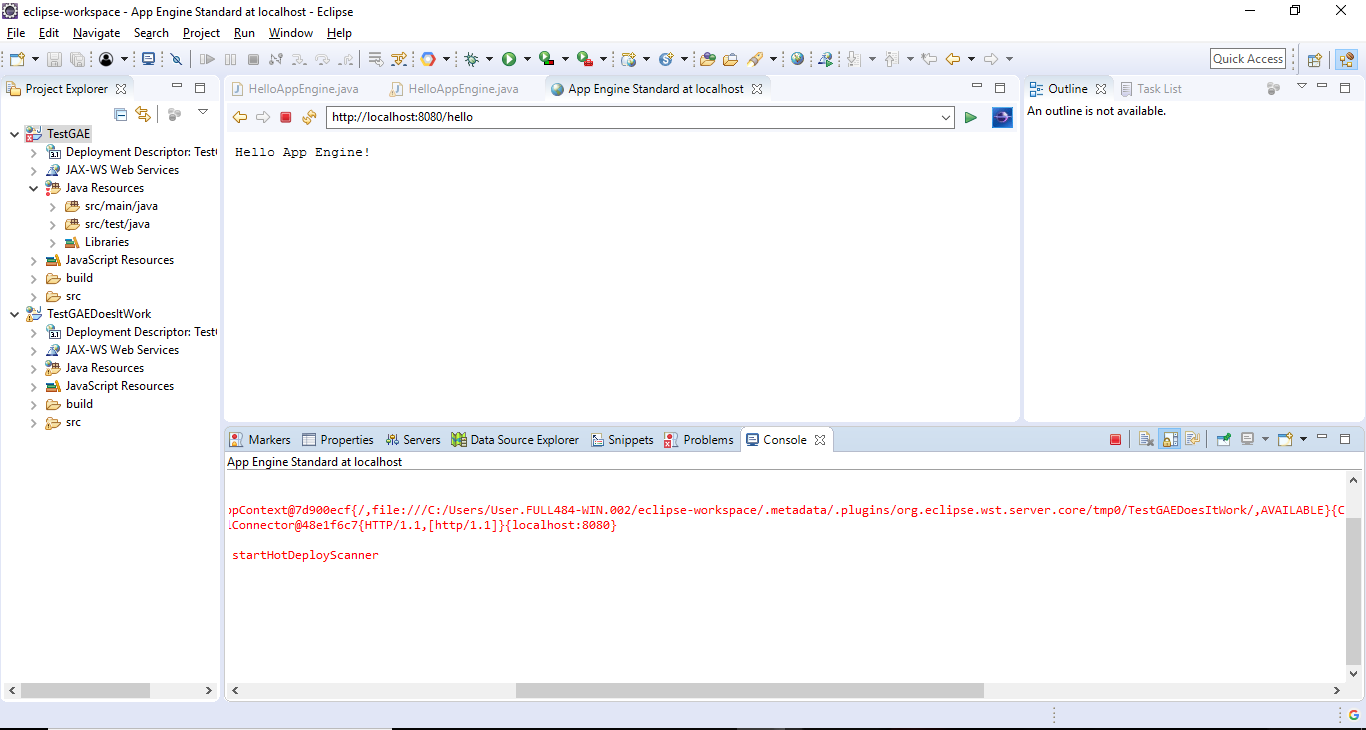Click the Skip All Breakpoints icon
The width and height of the screenshot is (1366, 730).
[176, 59]
